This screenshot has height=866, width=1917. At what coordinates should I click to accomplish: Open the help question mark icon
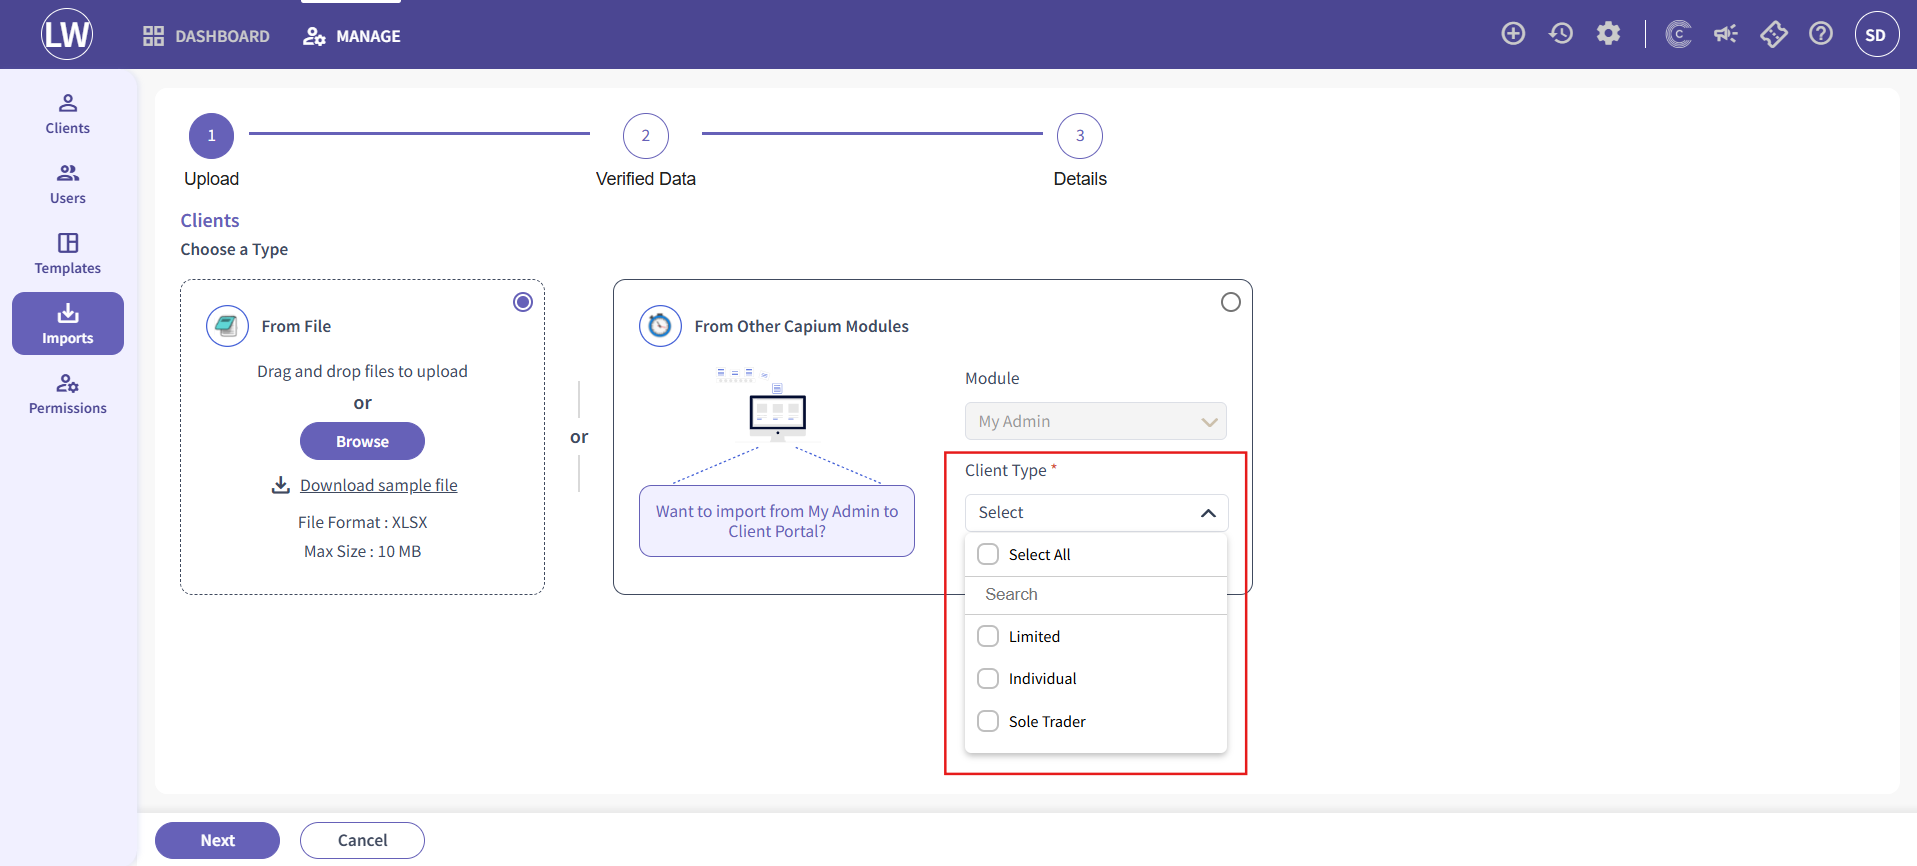coord(1821,34)
